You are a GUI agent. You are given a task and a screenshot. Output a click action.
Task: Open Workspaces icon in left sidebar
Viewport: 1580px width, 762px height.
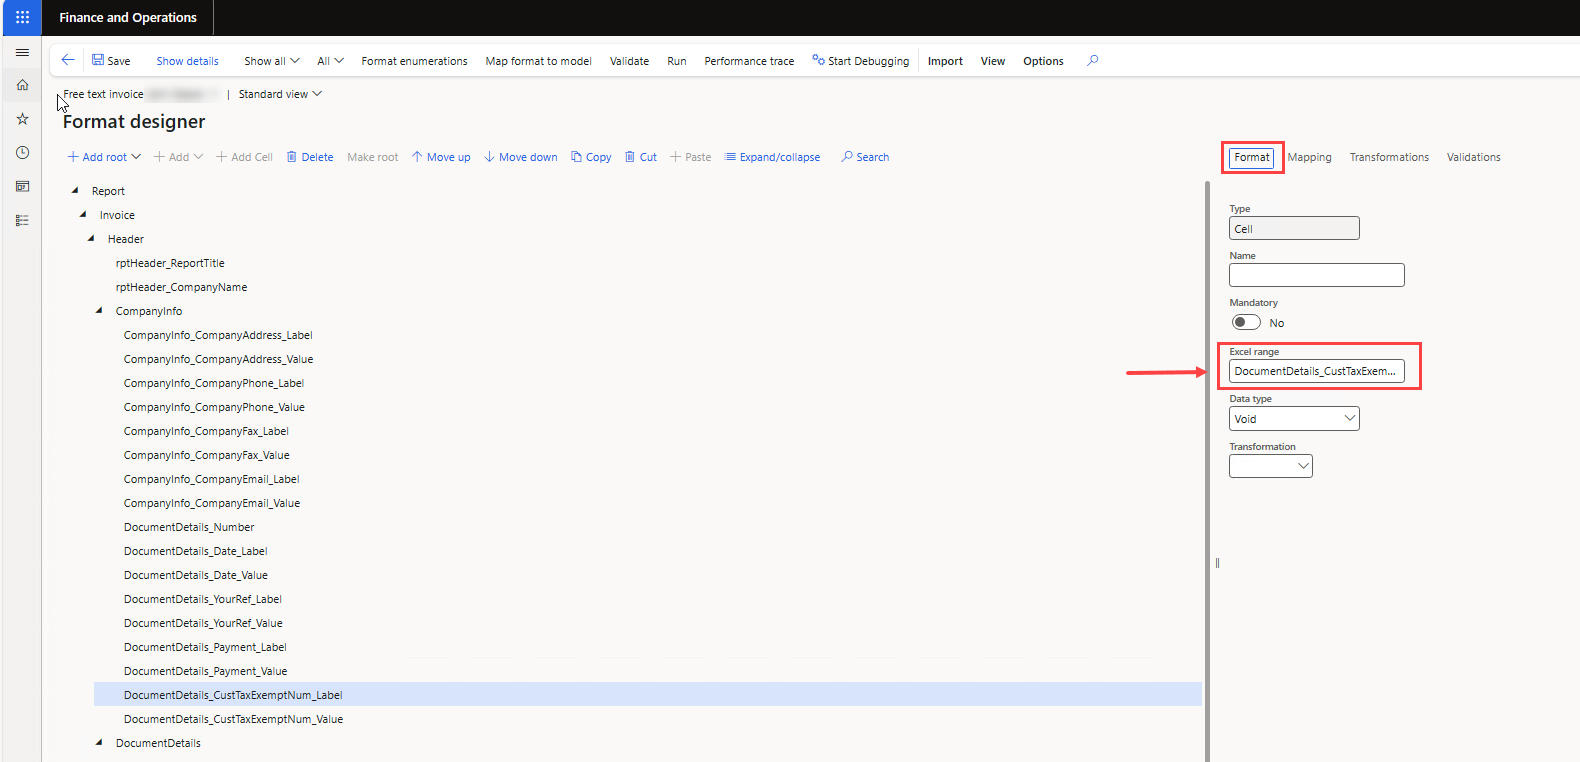point(22,187)
